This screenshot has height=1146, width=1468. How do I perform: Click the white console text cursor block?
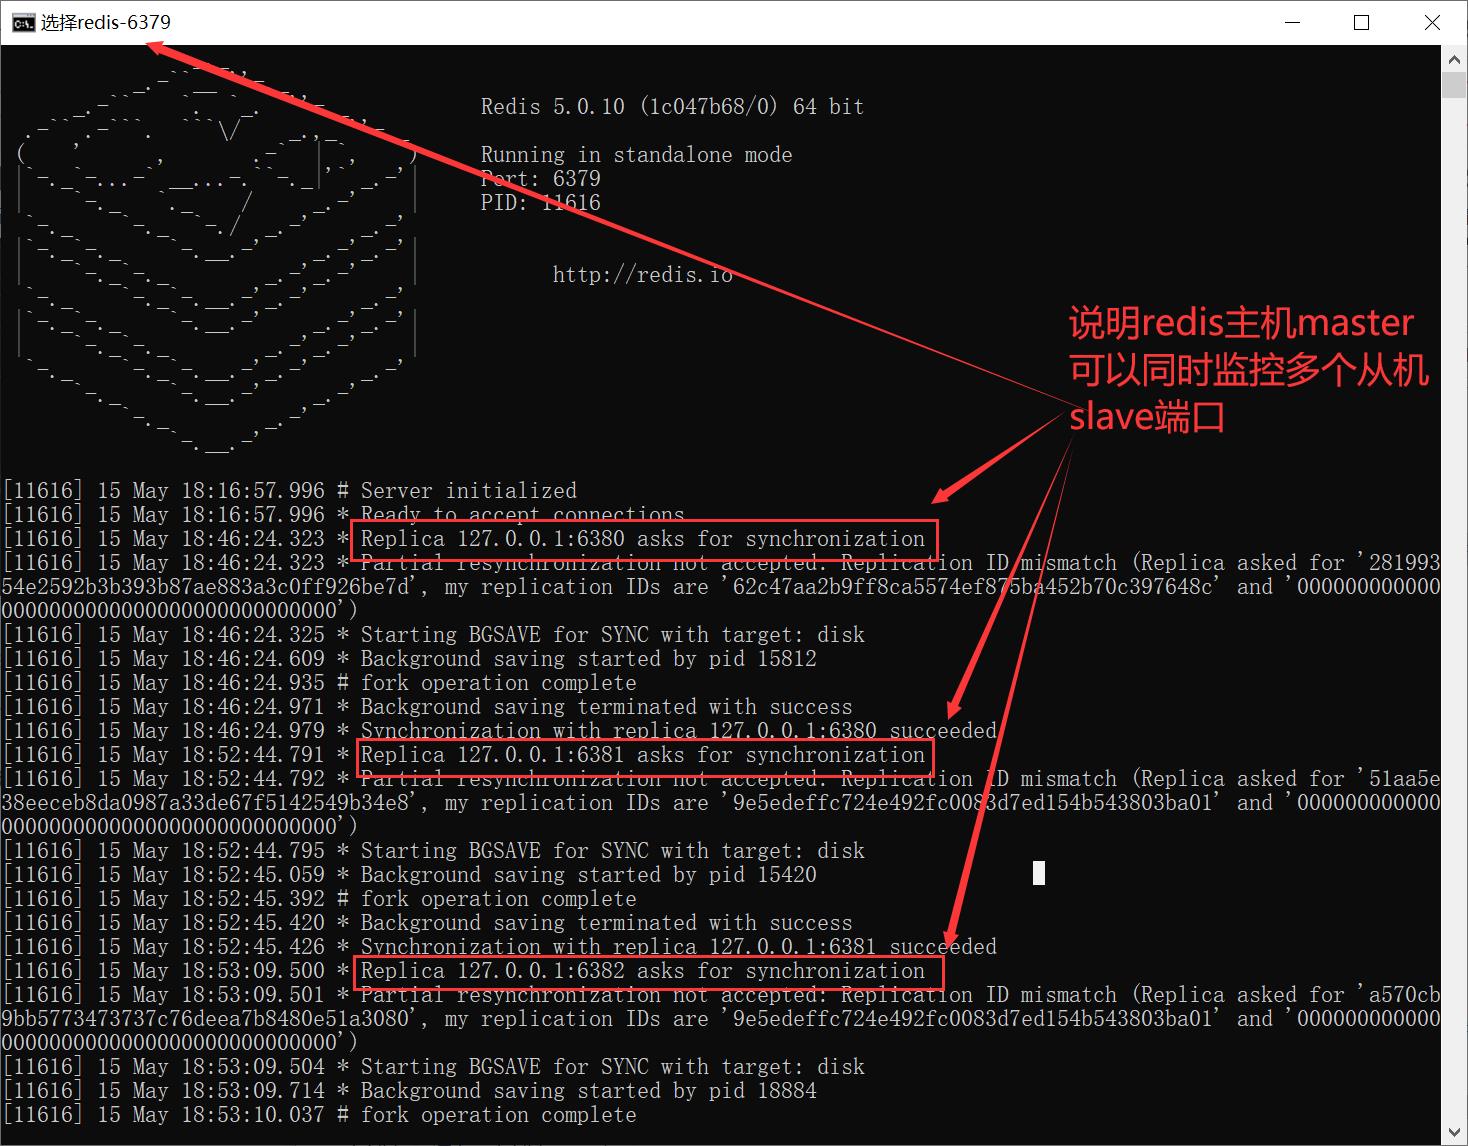pyautogui.click(x=1039, y=873)
